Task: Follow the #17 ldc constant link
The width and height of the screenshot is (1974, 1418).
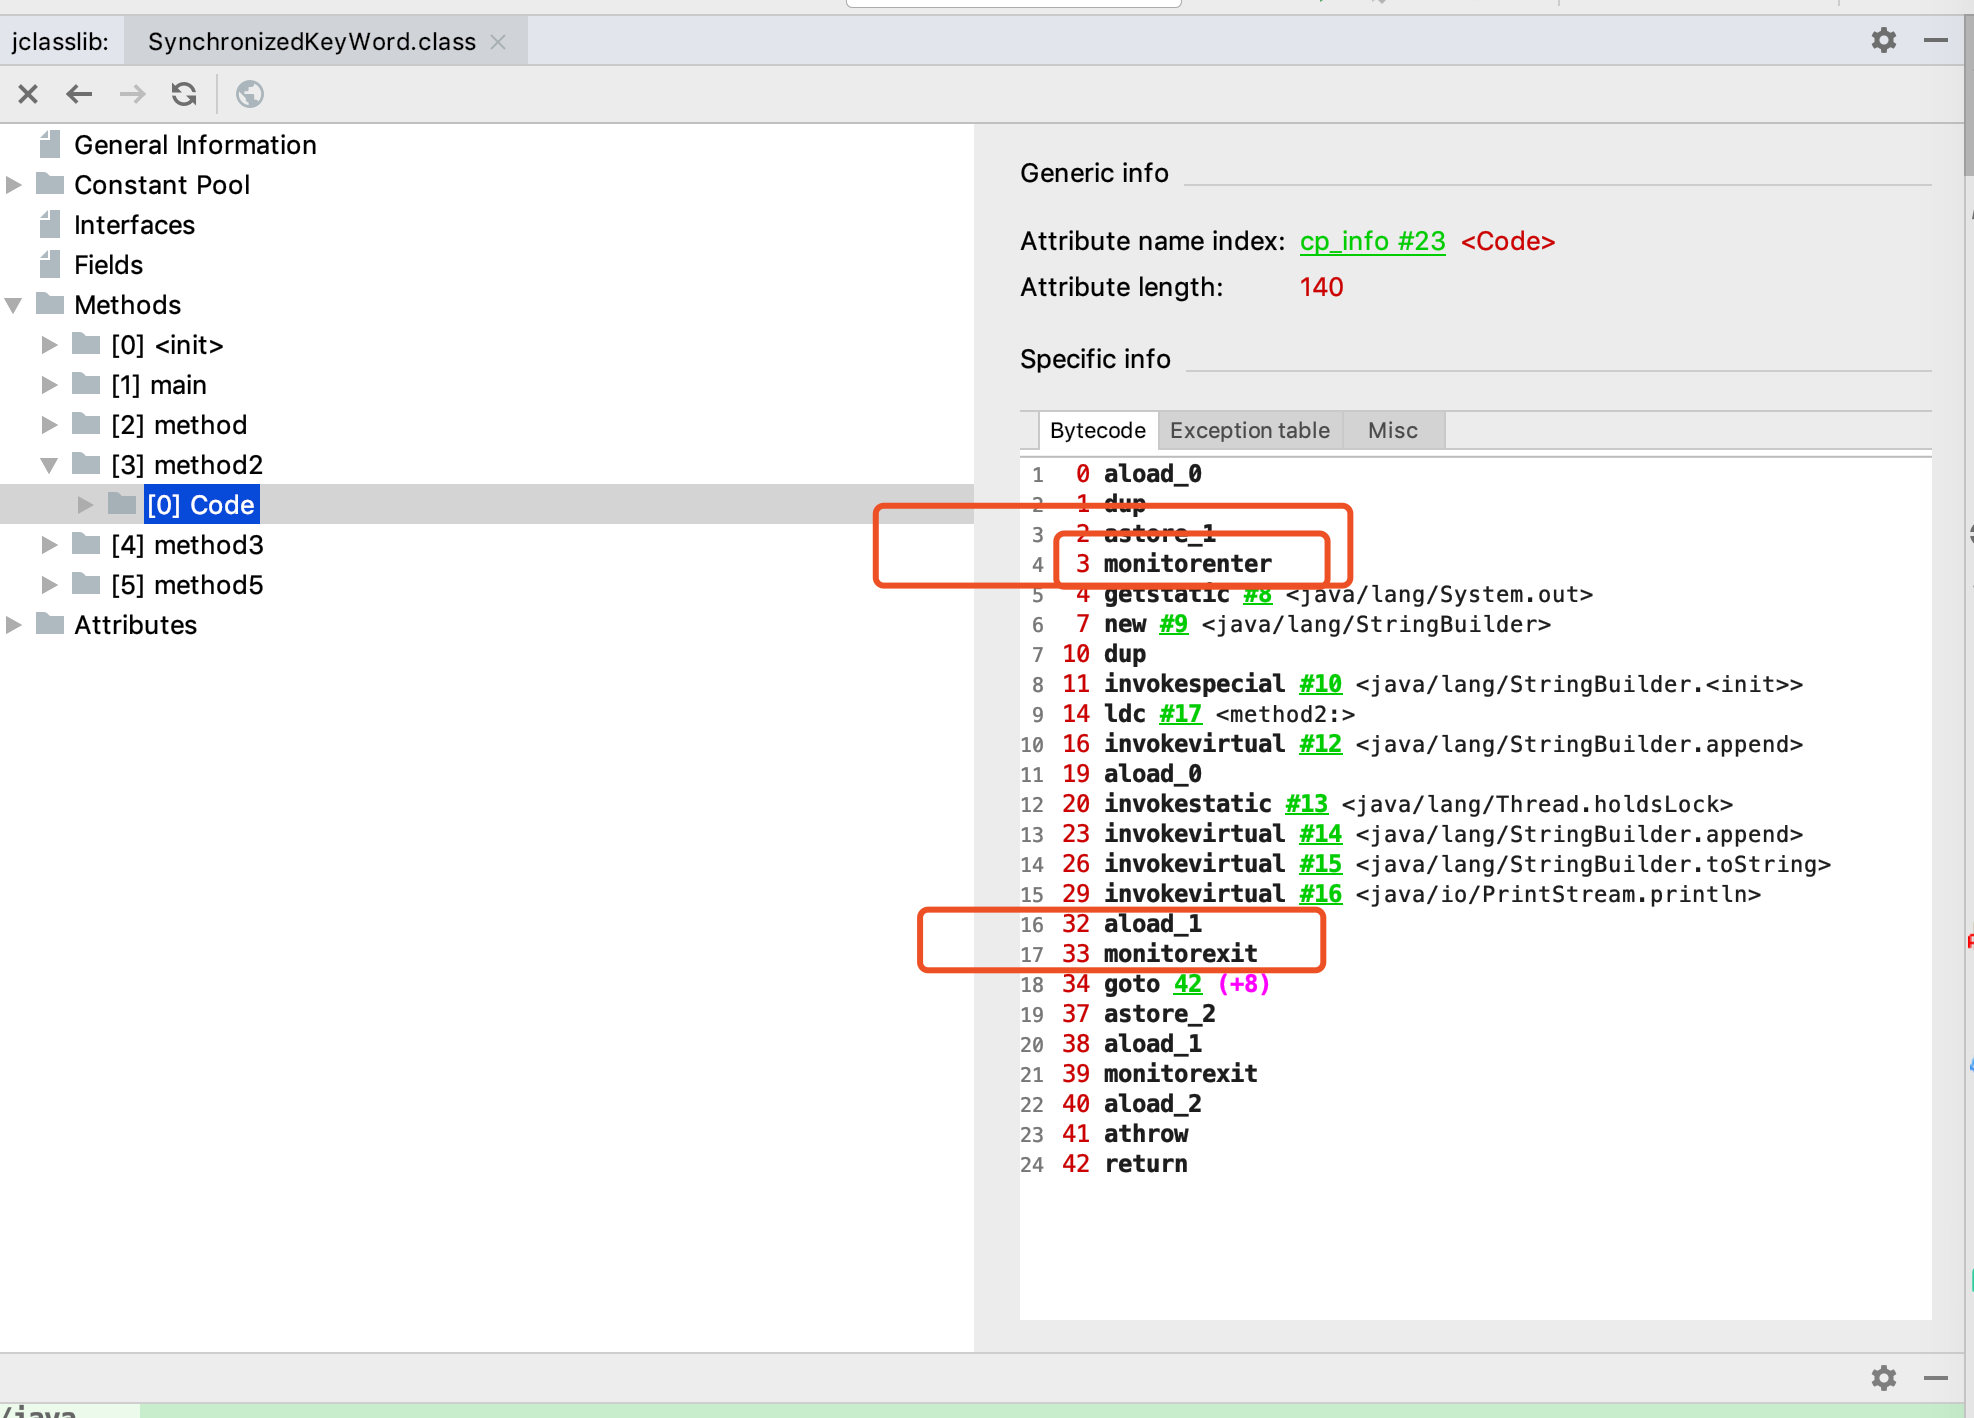Action: coord(1180,714)
